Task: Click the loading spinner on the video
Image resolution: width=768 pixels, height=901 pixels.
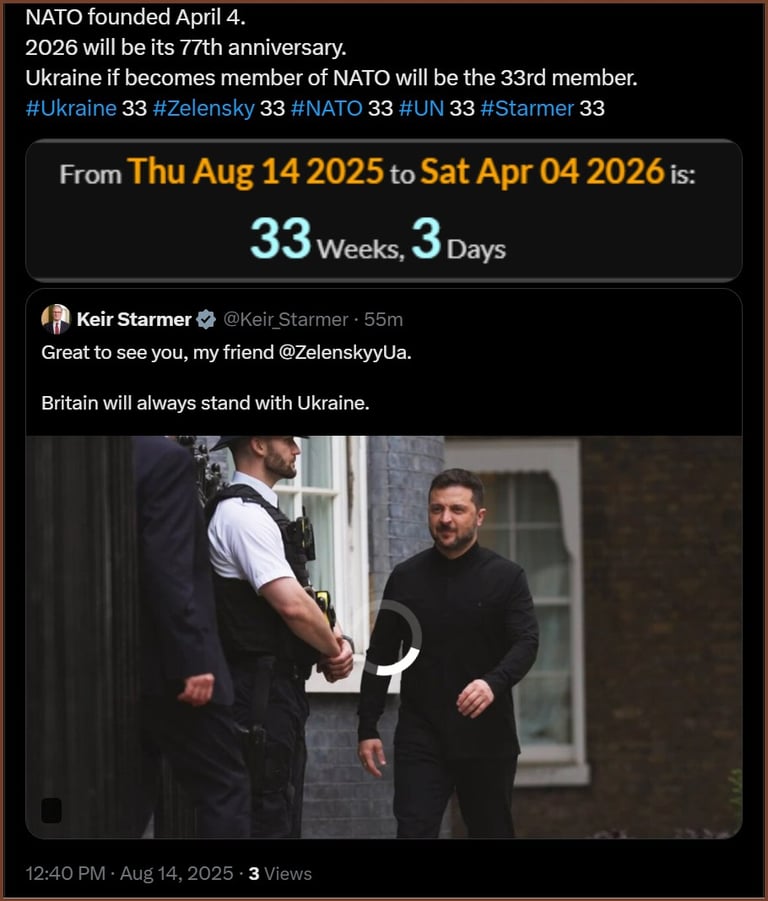Action: pos(391,637)
